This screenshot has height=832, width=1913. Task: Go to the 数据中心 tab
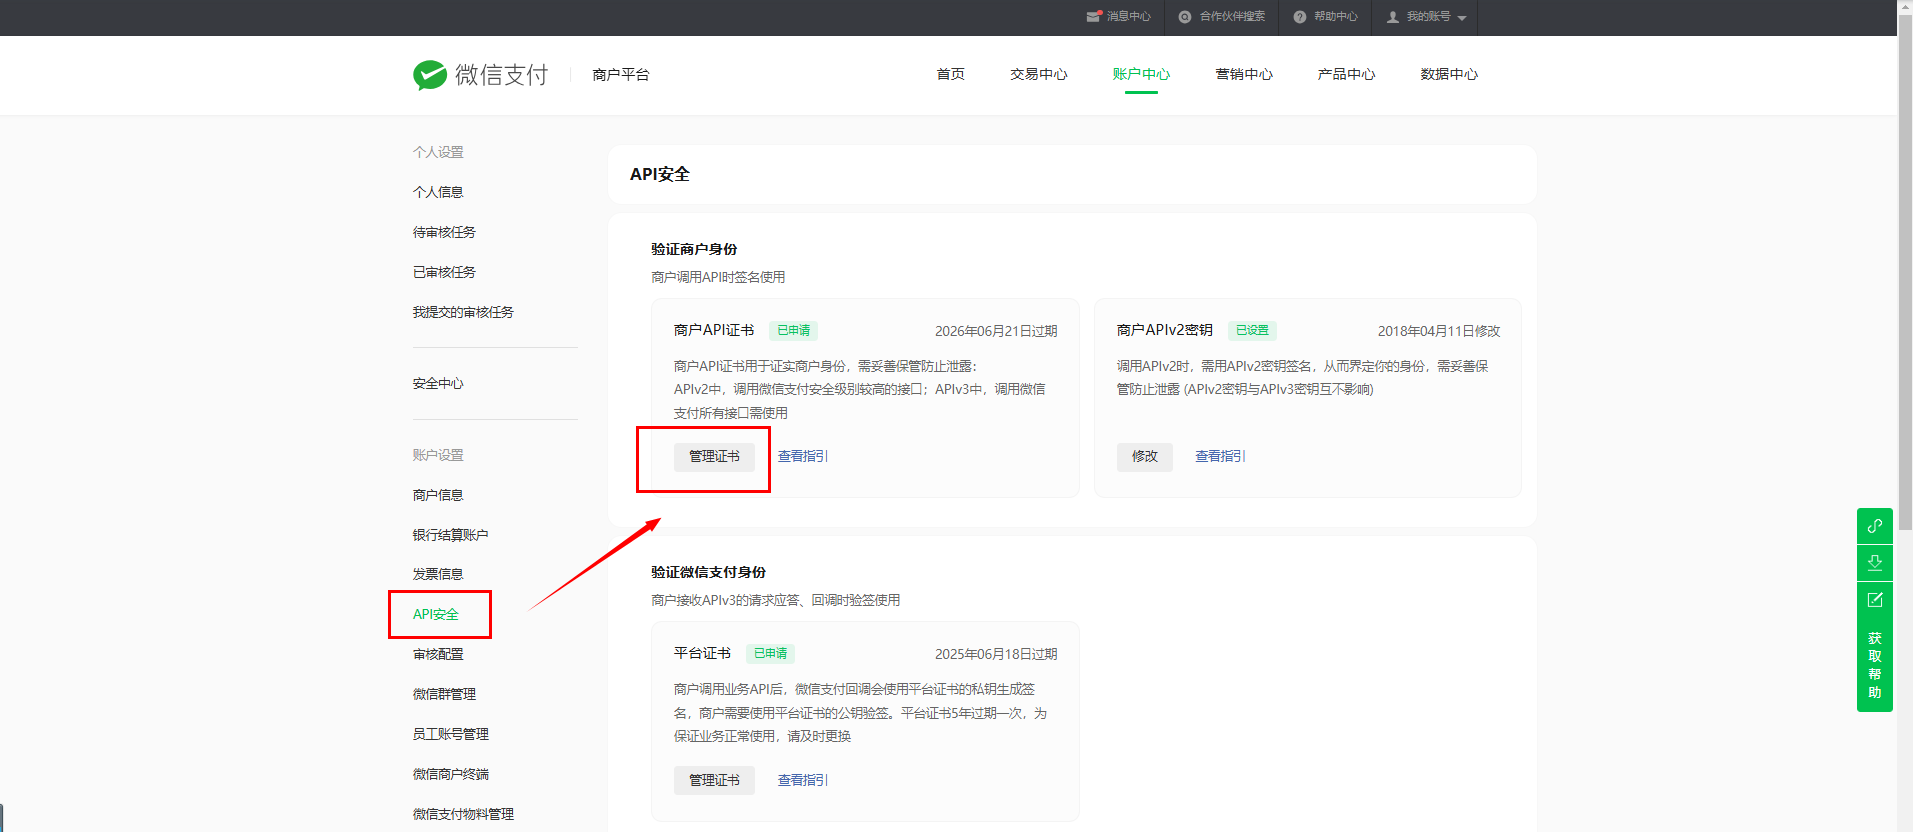coord(1448,74)
